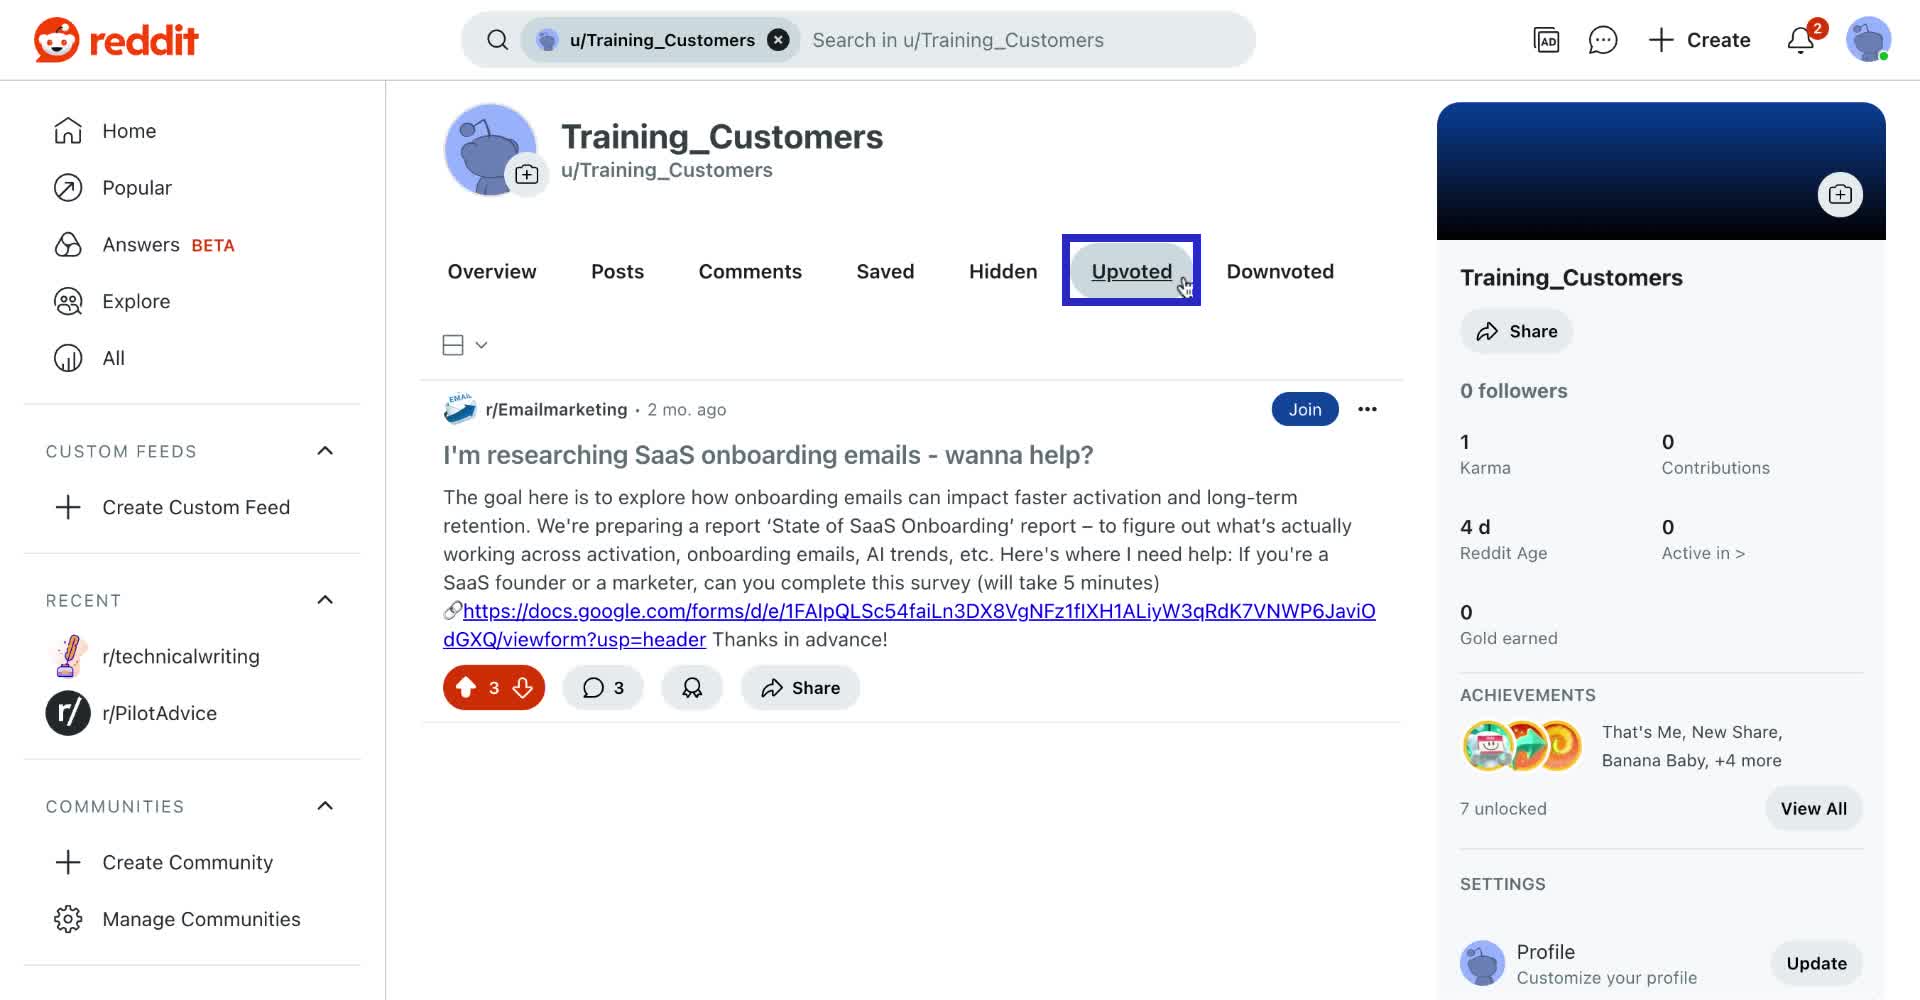The image size is (1920, 1000).
Task: Click the downvote arrow on the post
Action: click(x=522, y=687)
